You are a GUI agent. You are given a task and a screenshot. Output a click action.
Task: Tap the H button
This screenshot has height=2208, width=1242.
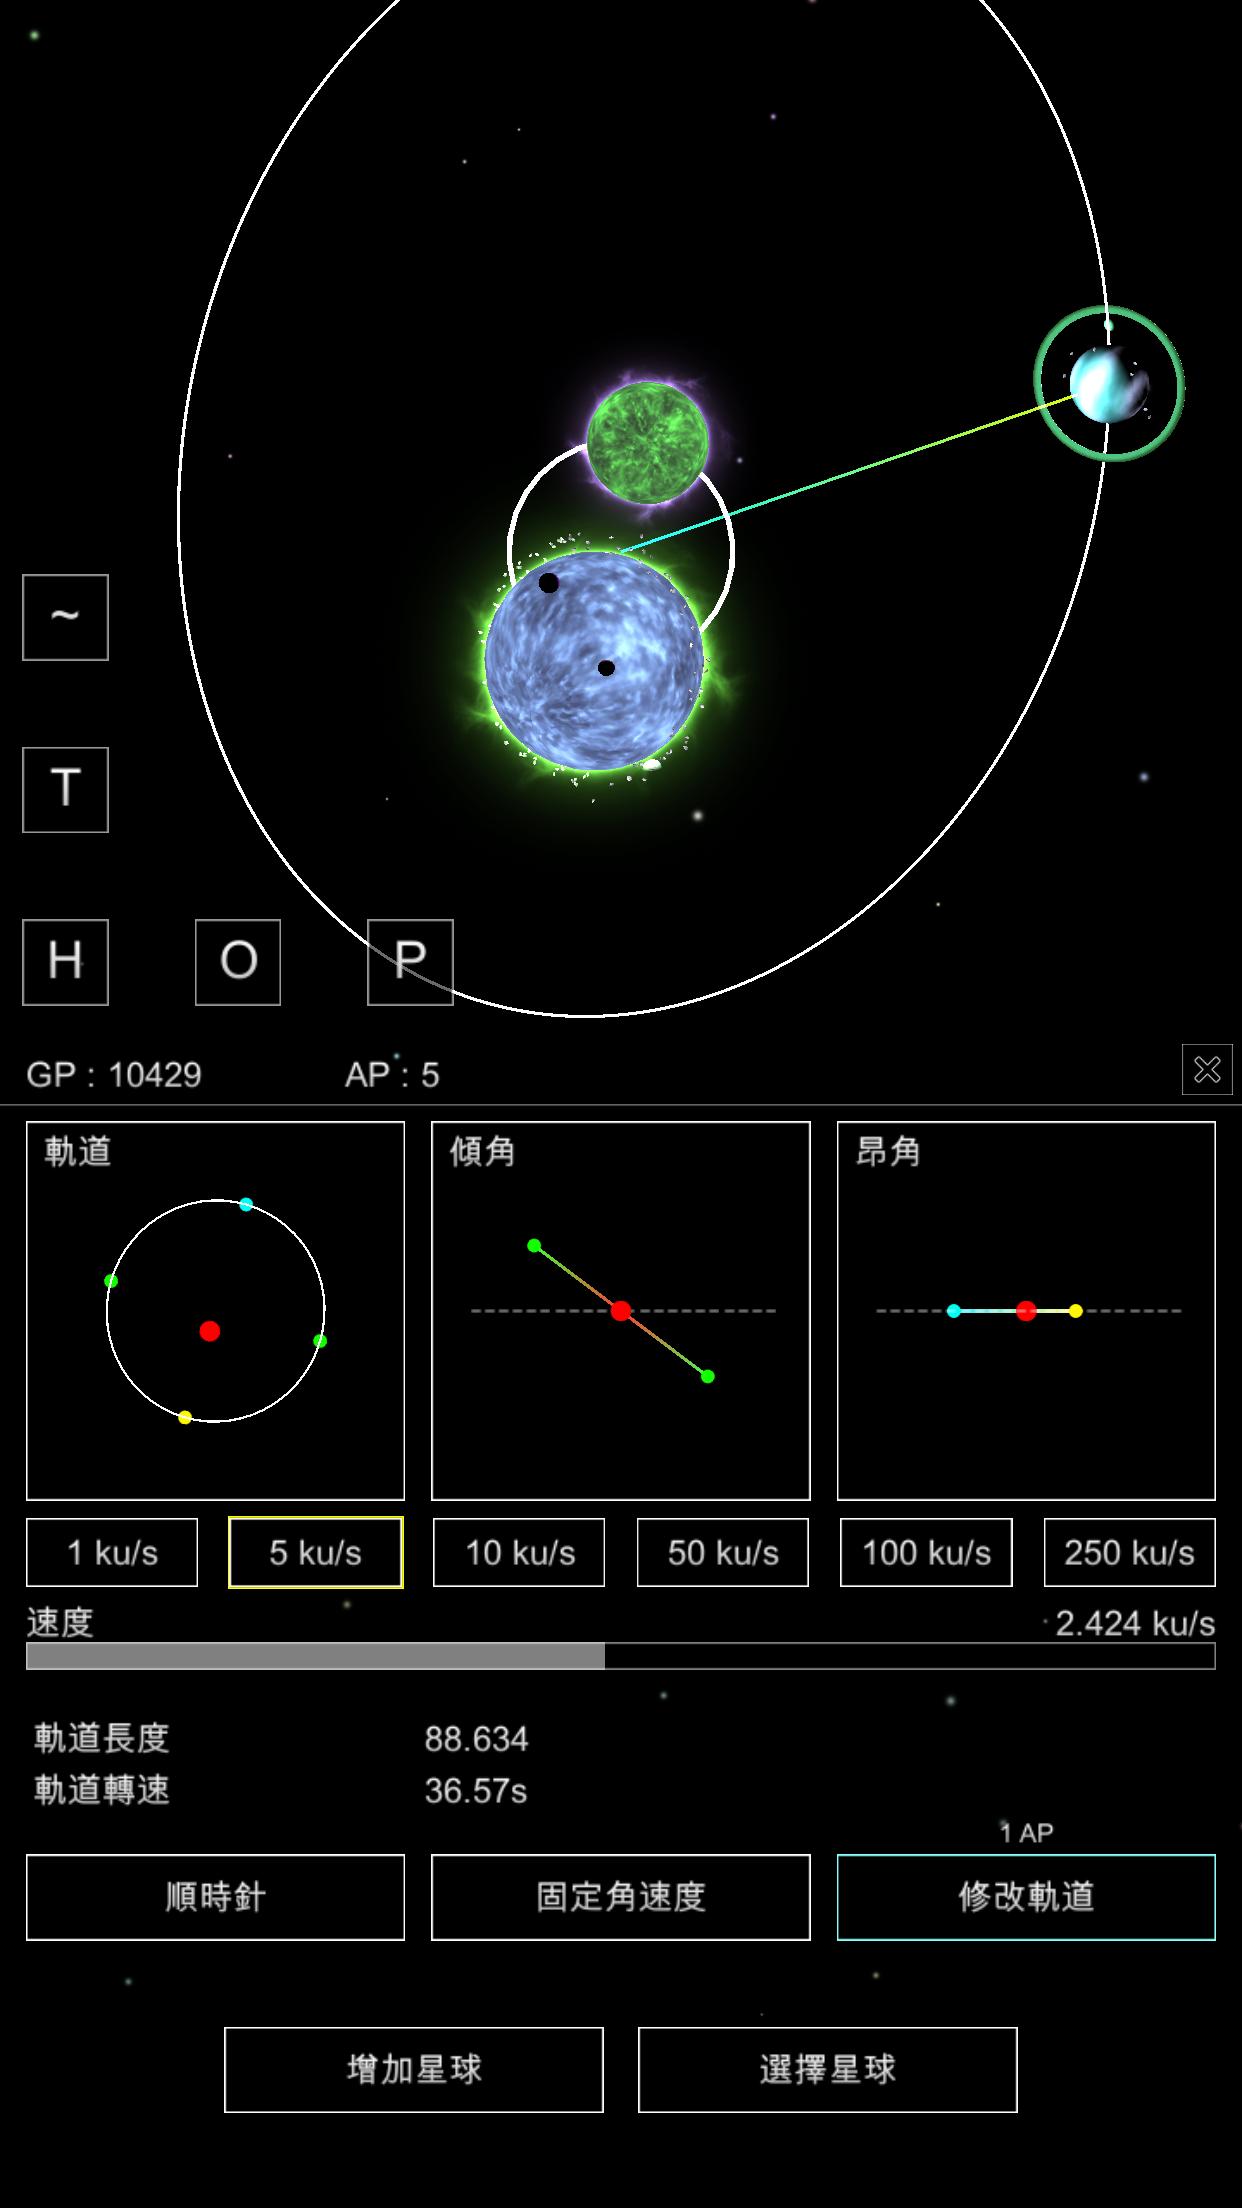pos(65,962)
